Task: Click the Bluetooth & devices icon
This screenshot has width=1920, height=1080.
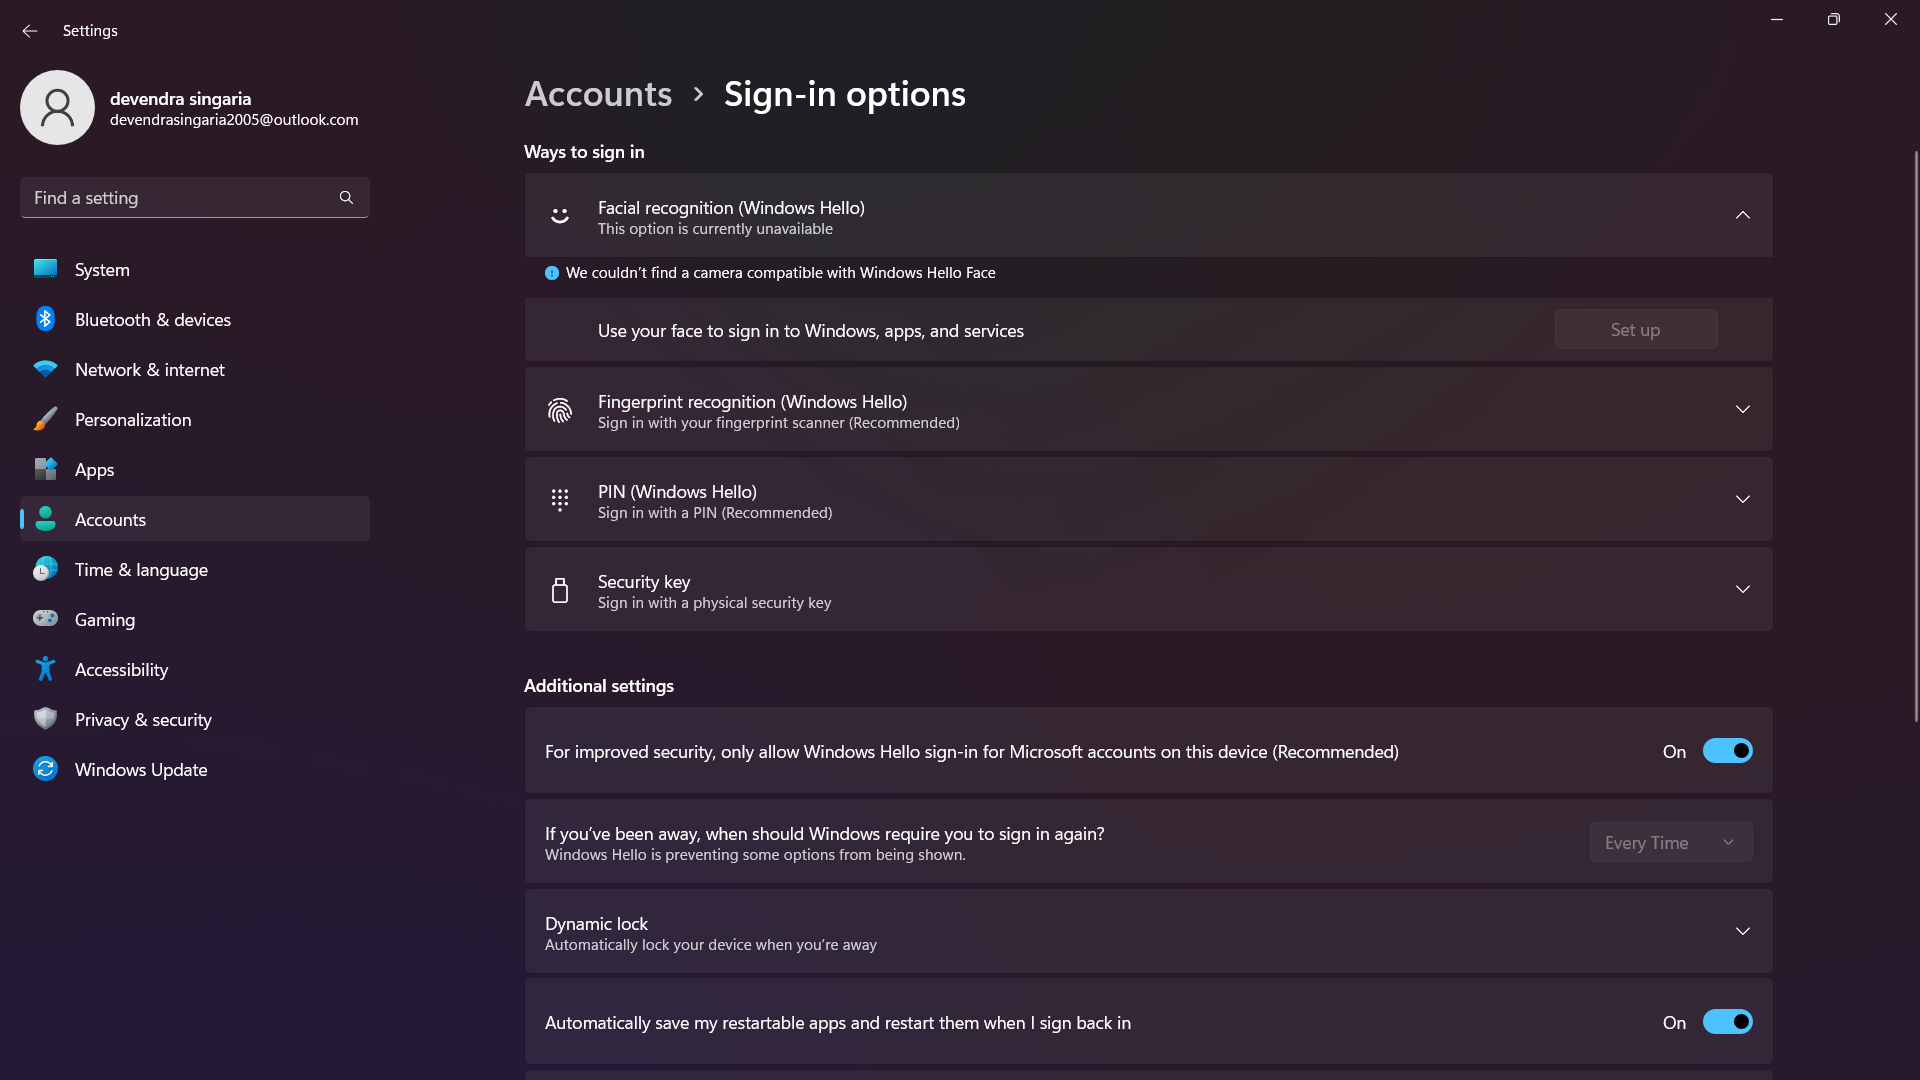Action: tap(46, 319)
